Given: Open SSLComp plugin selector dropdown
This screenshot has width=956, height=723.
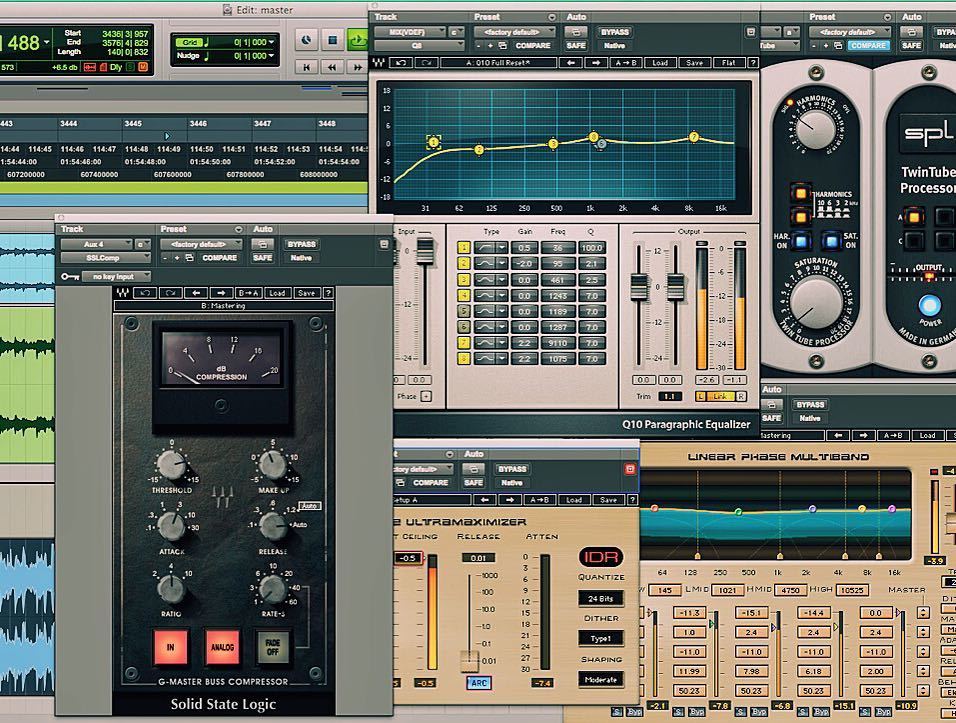Looking at the screenshot, I should [106, 258].
